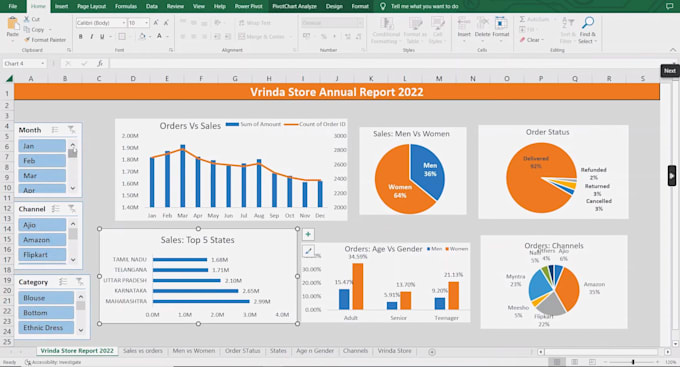Viewport: 680px width, 367px height.
Task: Open the Sales vs orders sheet tab
Action: tap(143, 351)
